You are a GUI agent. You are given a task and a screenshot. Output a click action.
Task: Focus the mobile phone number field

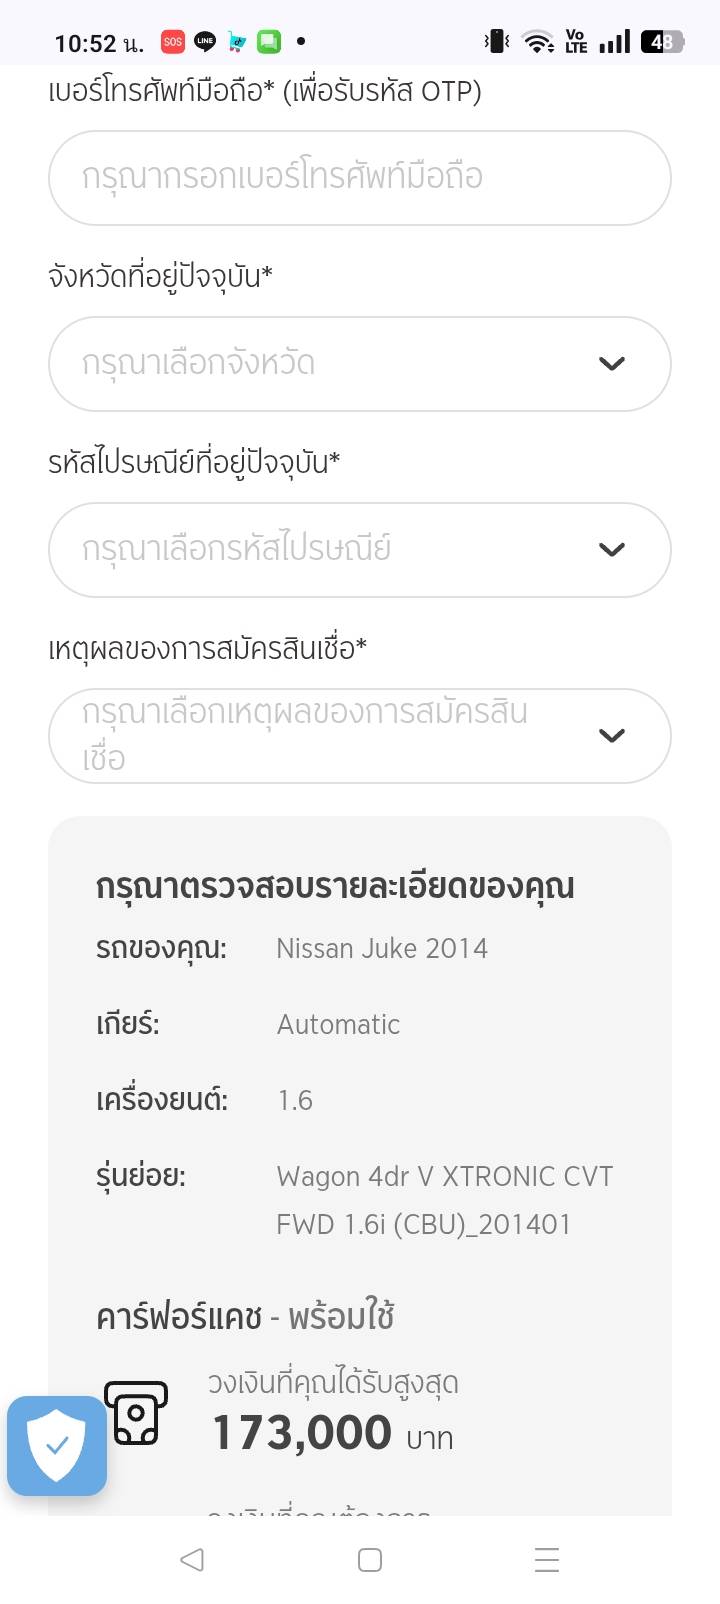[359, 178]
